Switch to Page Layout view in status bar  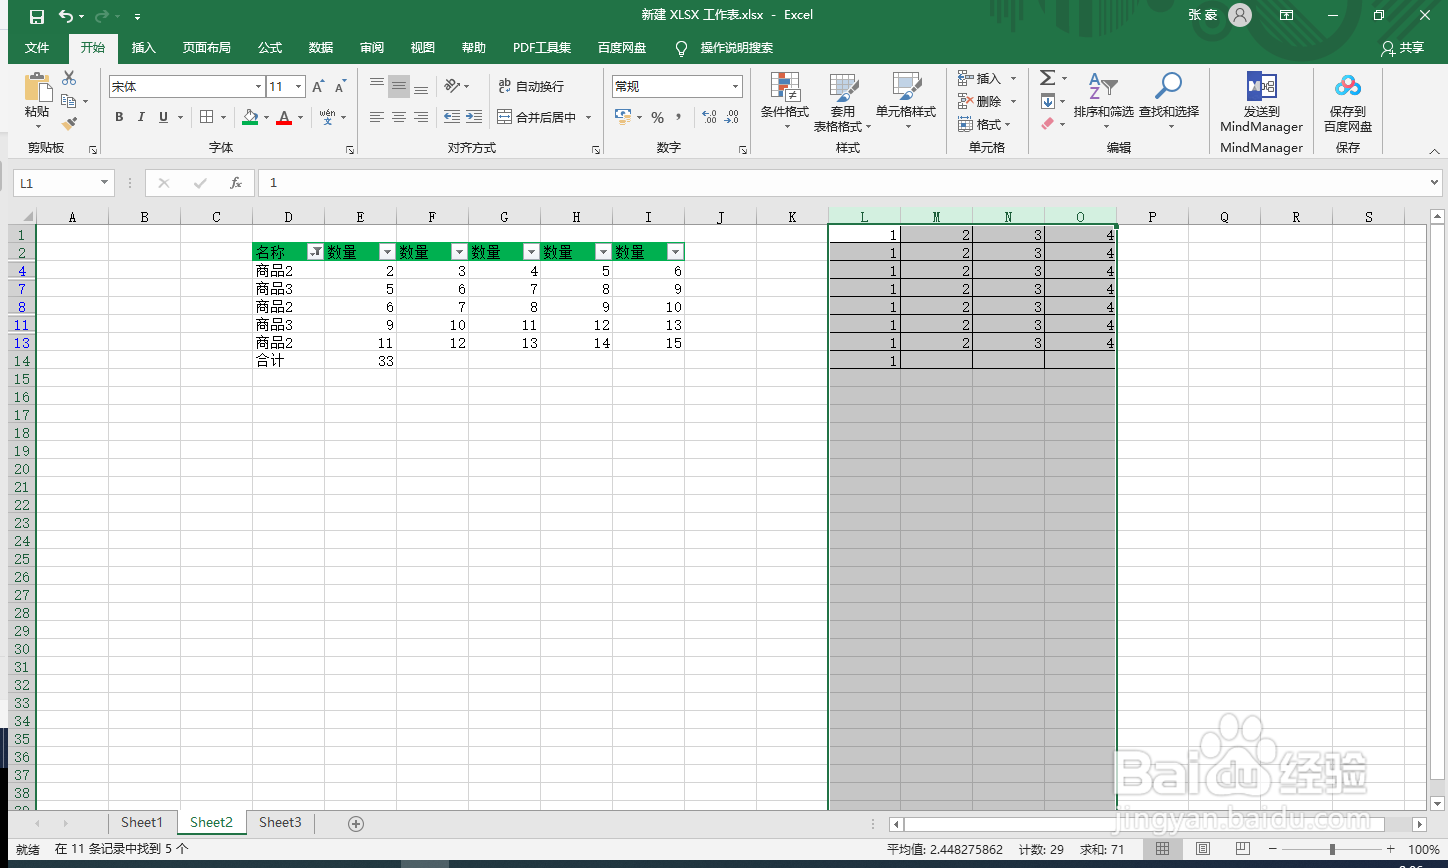(1202, 849)
